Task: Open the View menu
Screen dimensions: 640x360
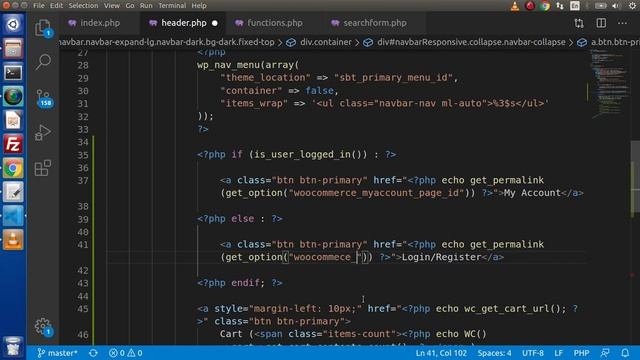Action: [x=111, y=6]
